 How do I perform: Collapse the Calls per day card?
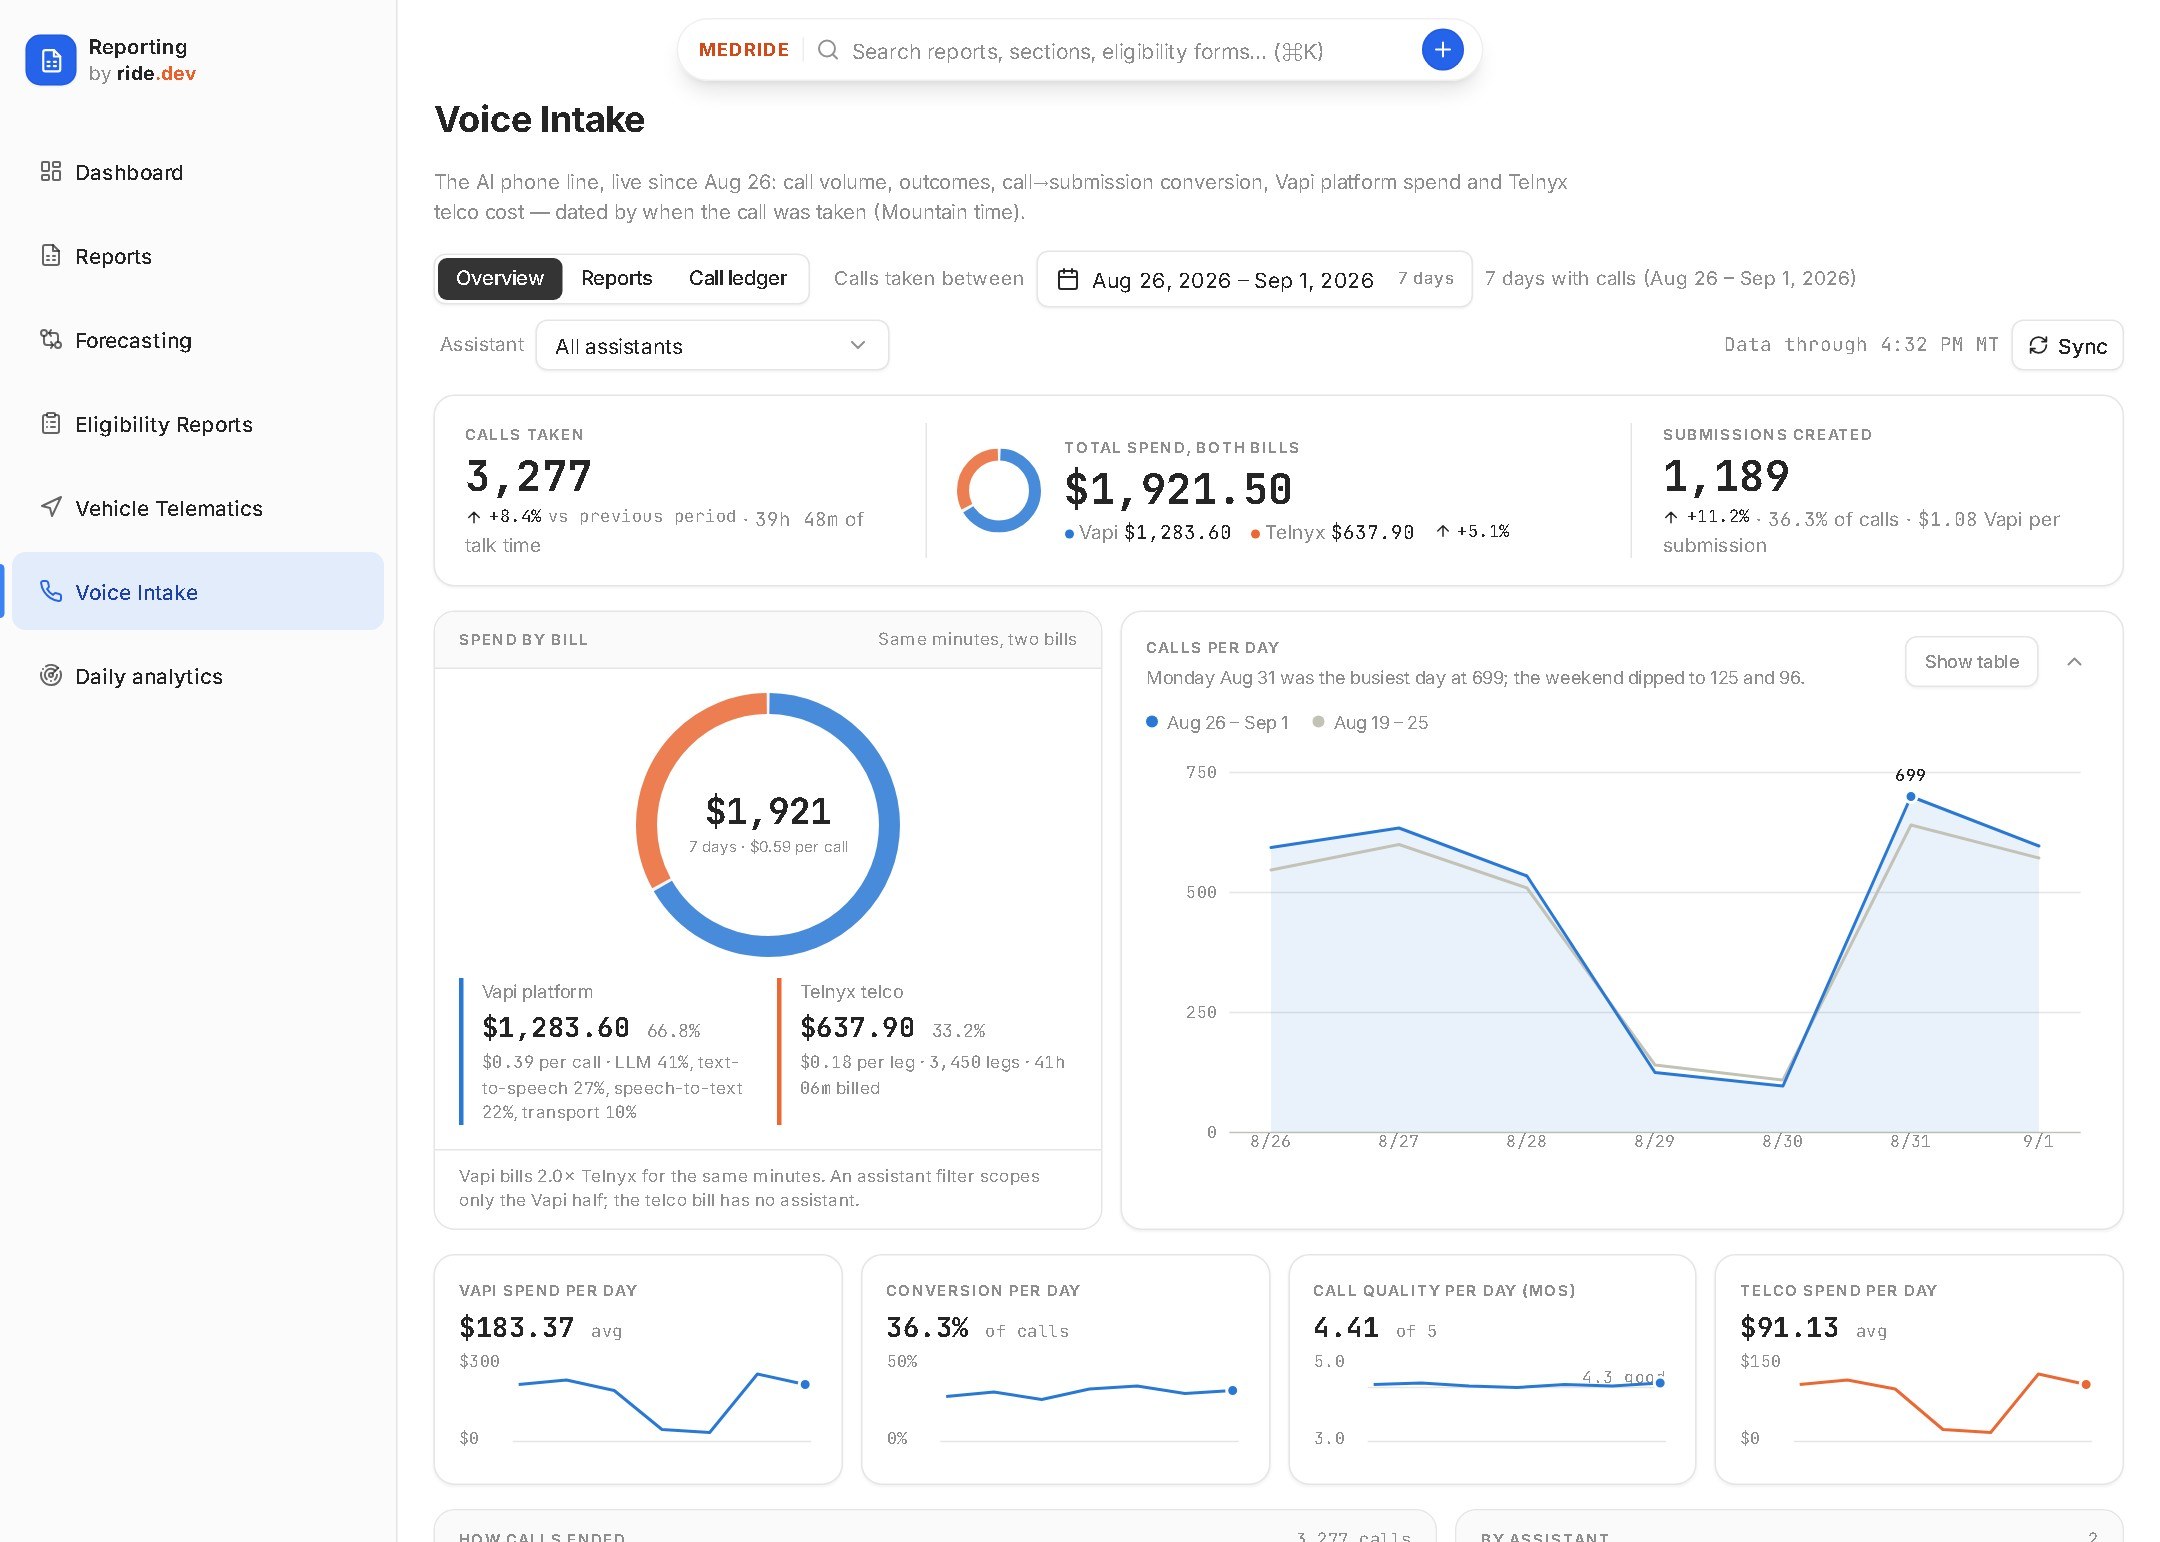click(2075, 662)
